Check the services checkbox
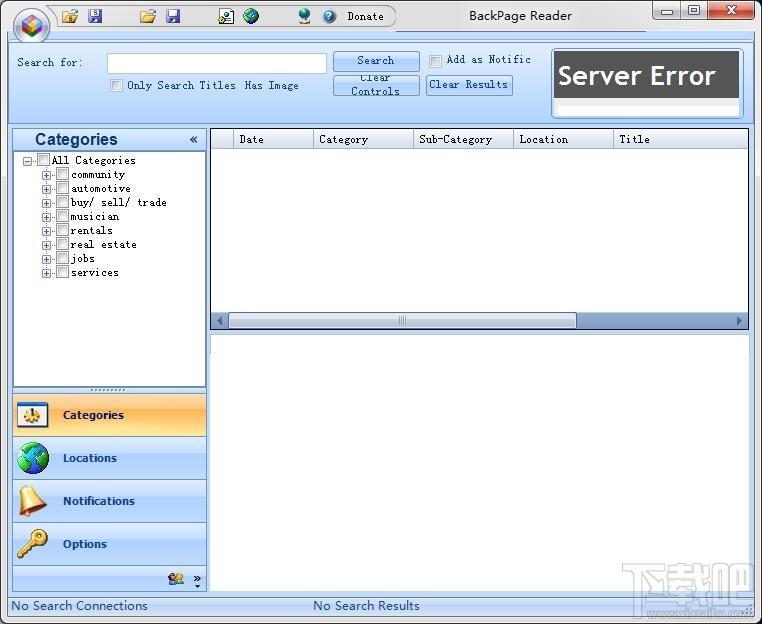762x624 pixels. pos(62,272)
